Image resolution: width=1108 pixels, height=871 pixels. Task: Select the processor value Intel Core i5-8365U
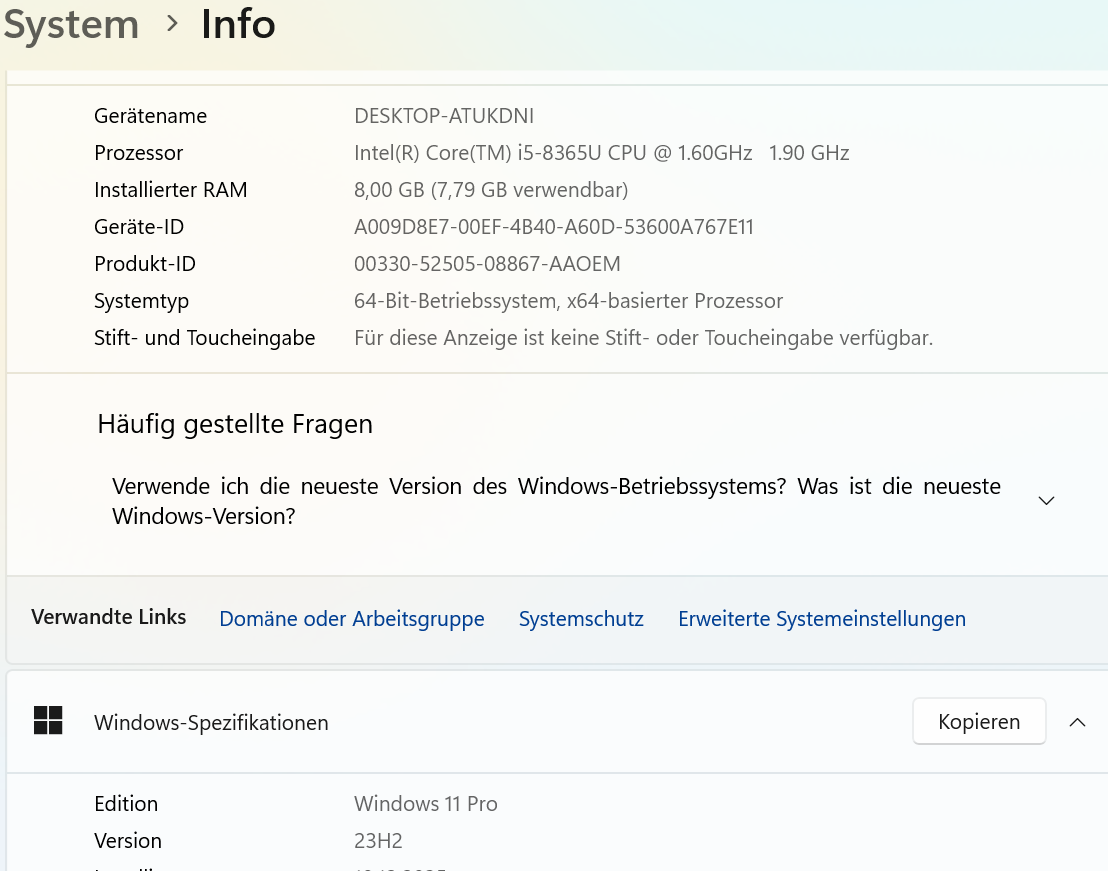tap(601, 153)
